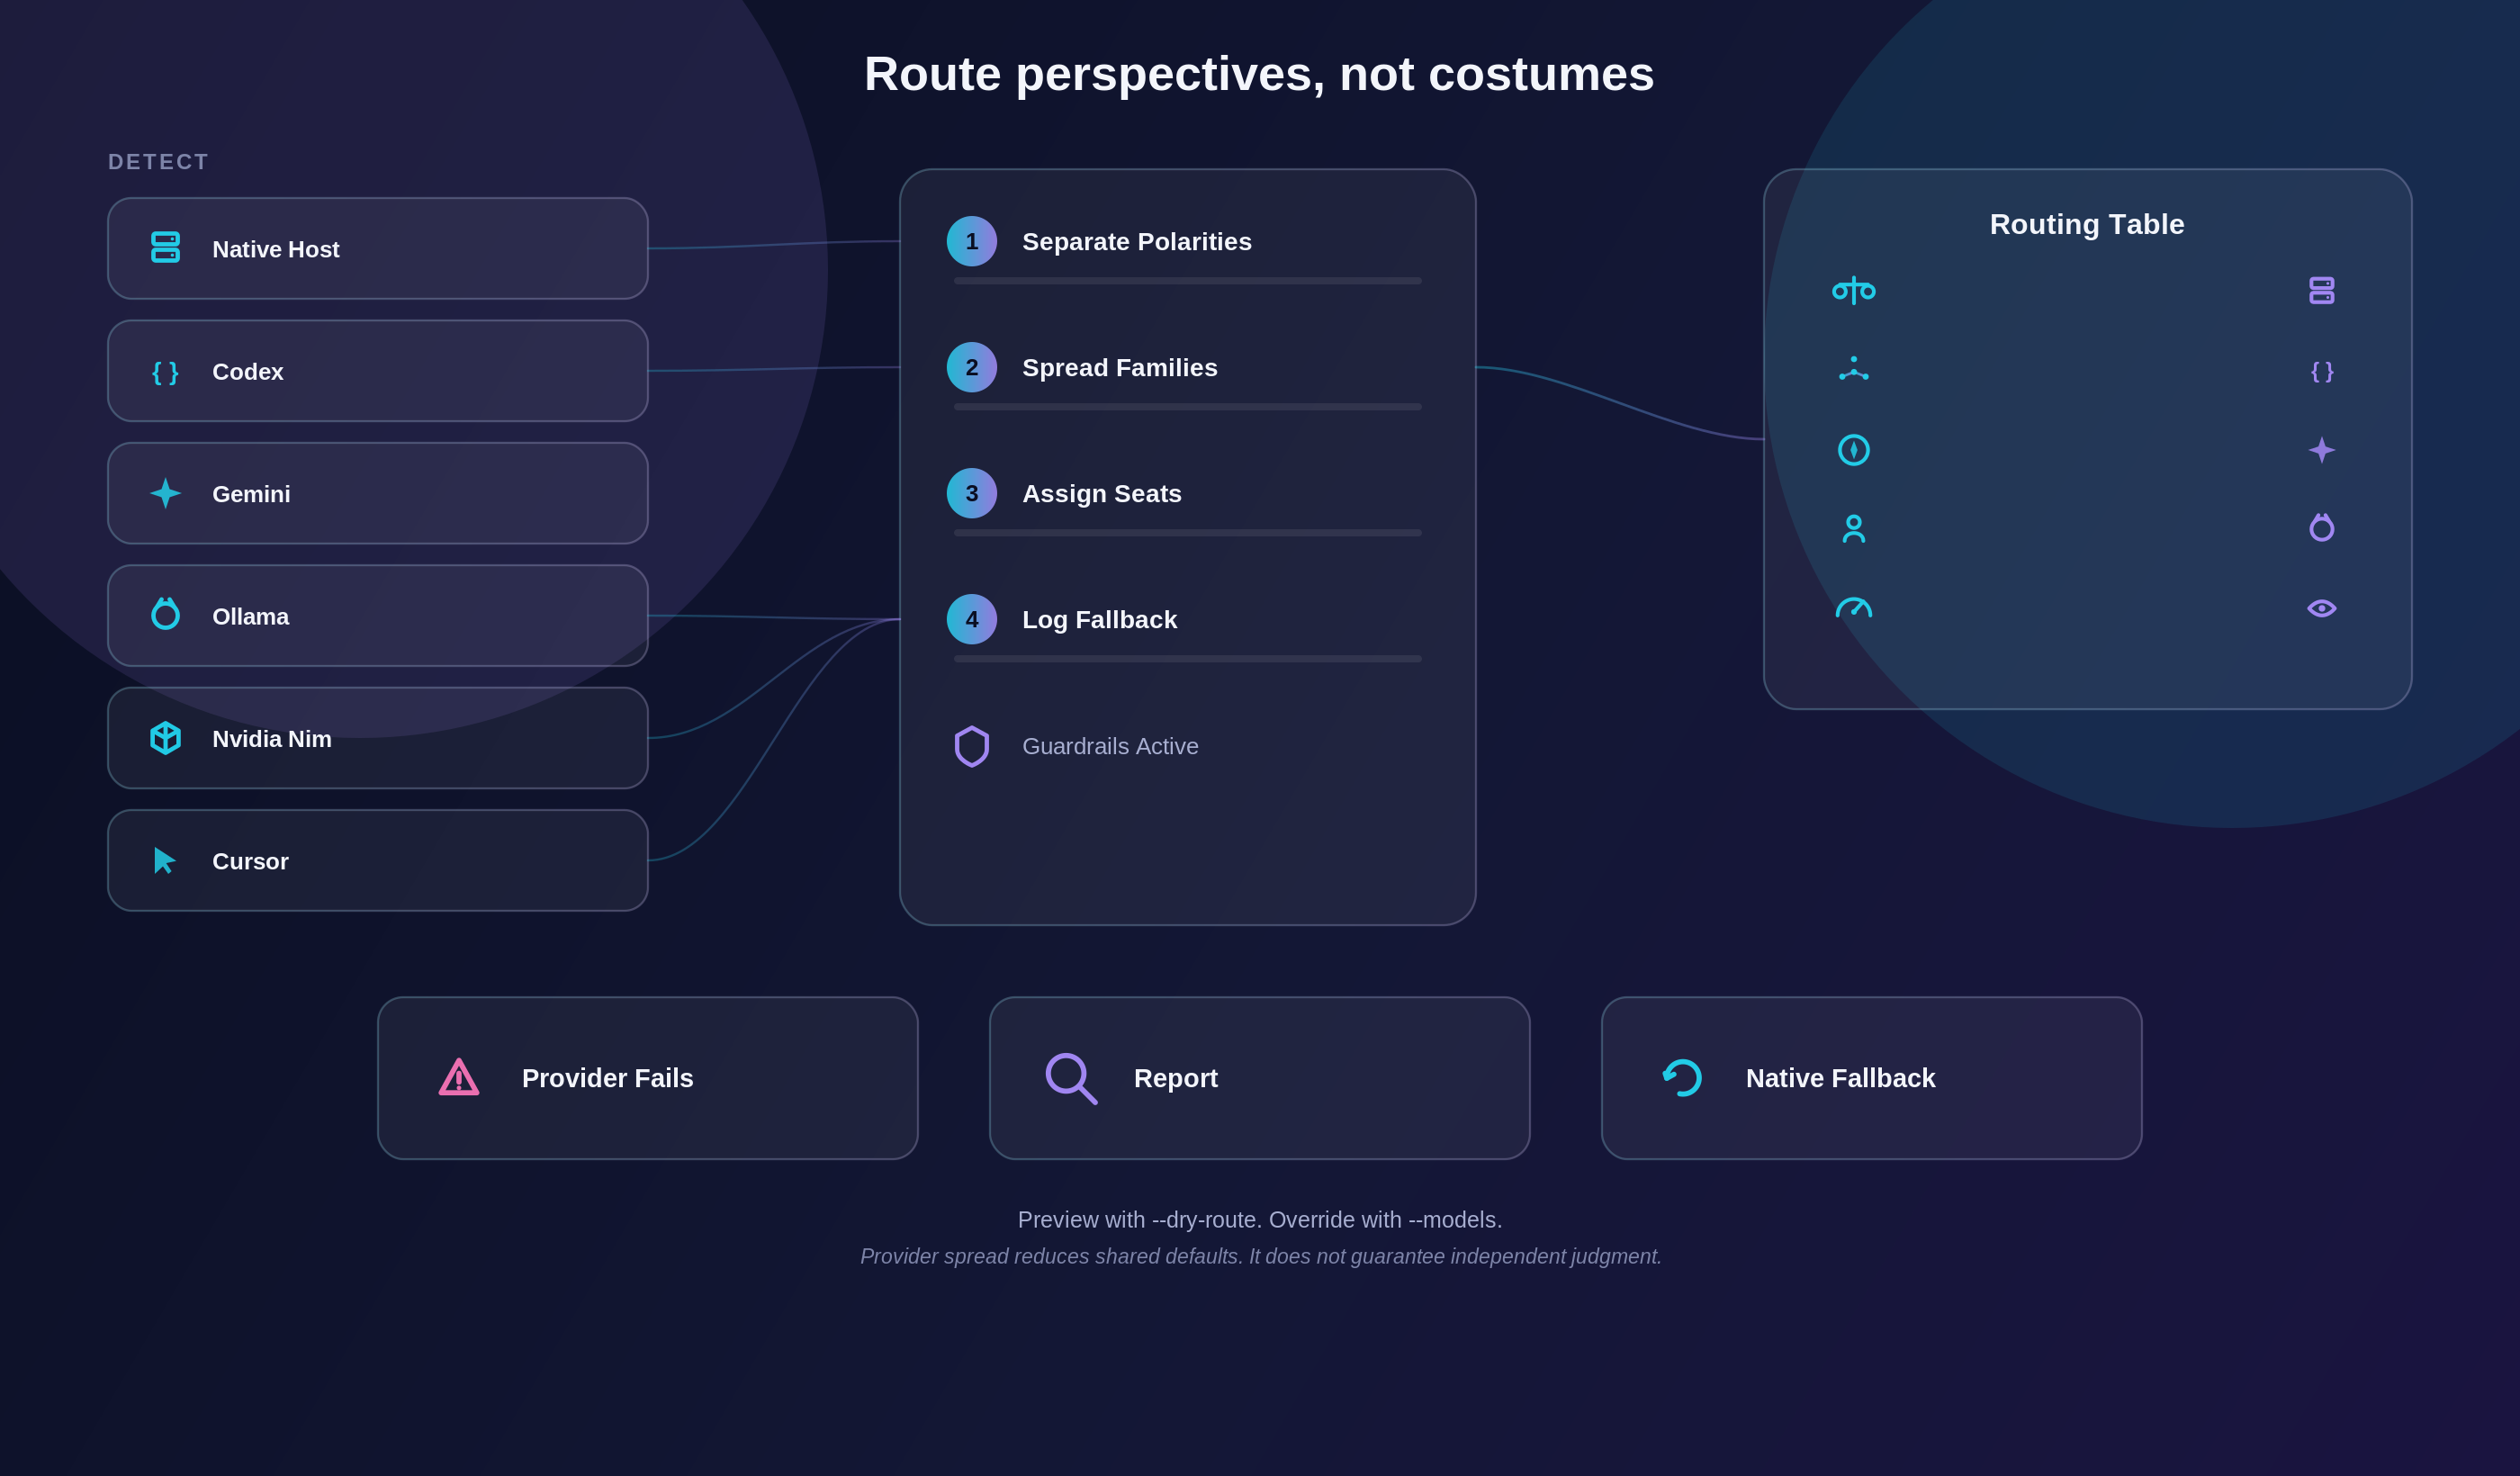Click the Native Fallback refresh arrow icon
Screen dimensions: 2520x1476
[1682, 1077]
